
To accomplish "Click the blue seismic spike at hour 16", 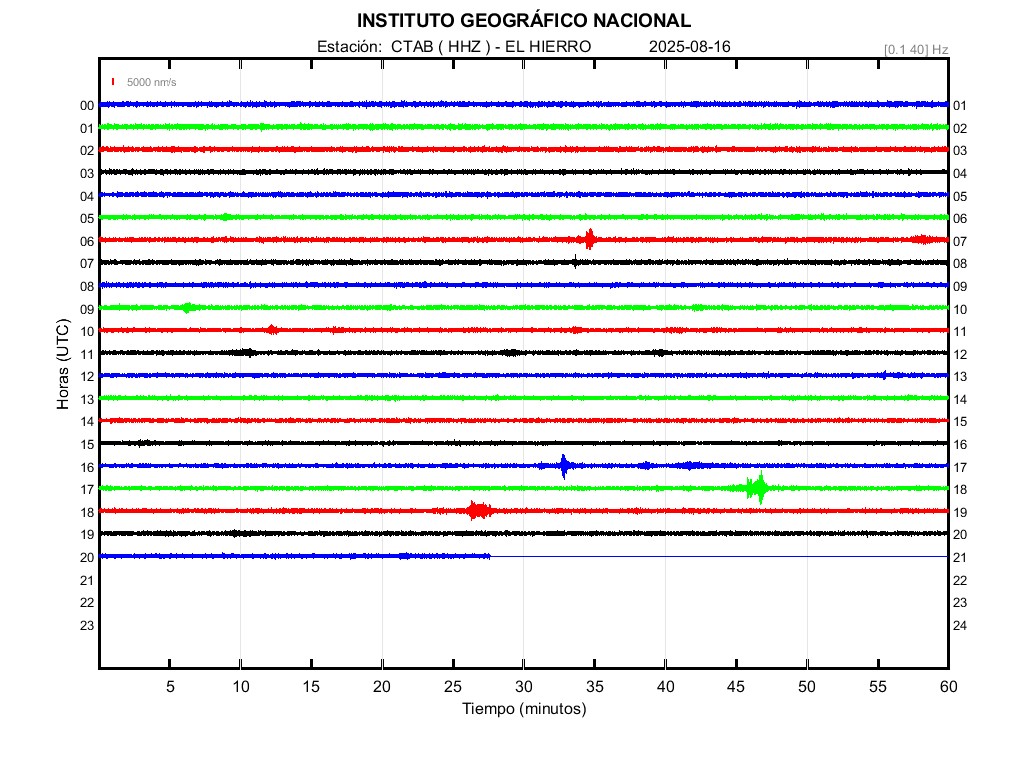I will coord(564,466).
